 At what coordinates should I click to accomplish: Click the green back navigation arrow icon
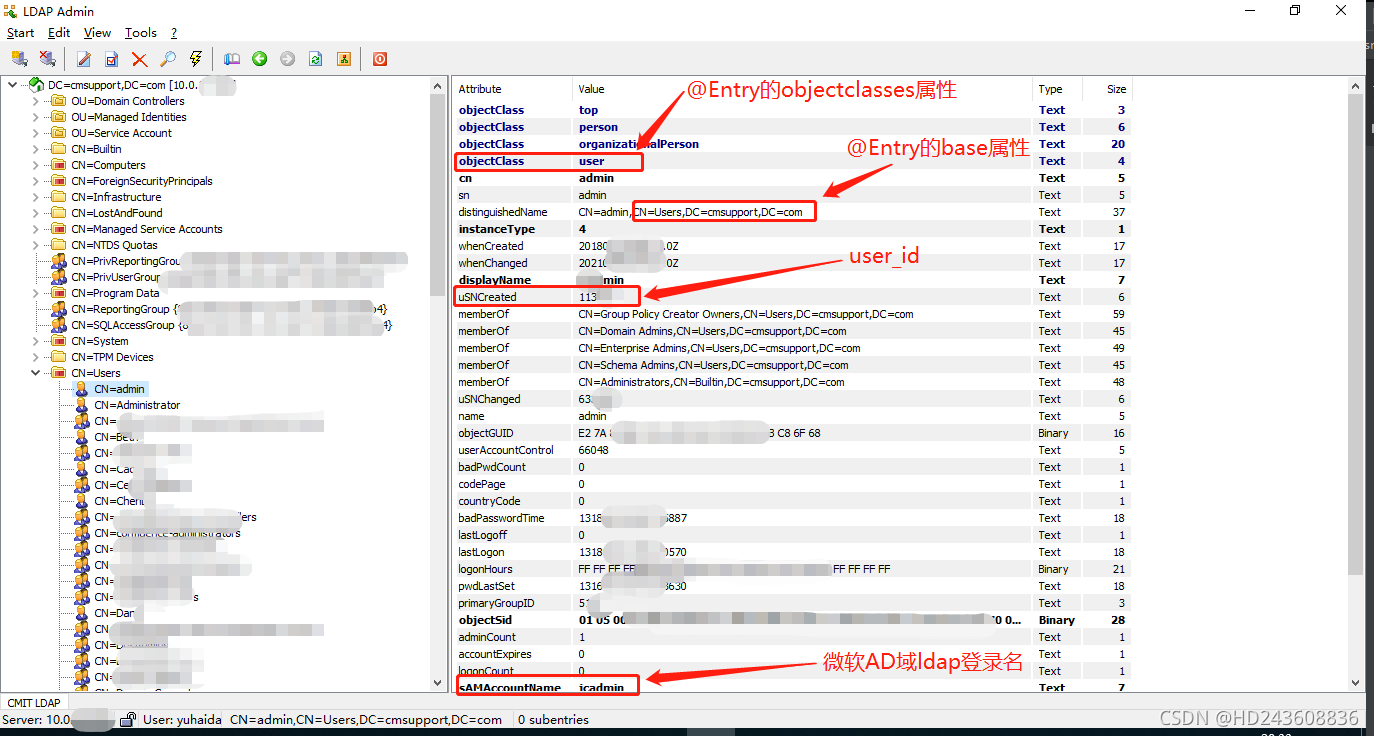(259, 59)
